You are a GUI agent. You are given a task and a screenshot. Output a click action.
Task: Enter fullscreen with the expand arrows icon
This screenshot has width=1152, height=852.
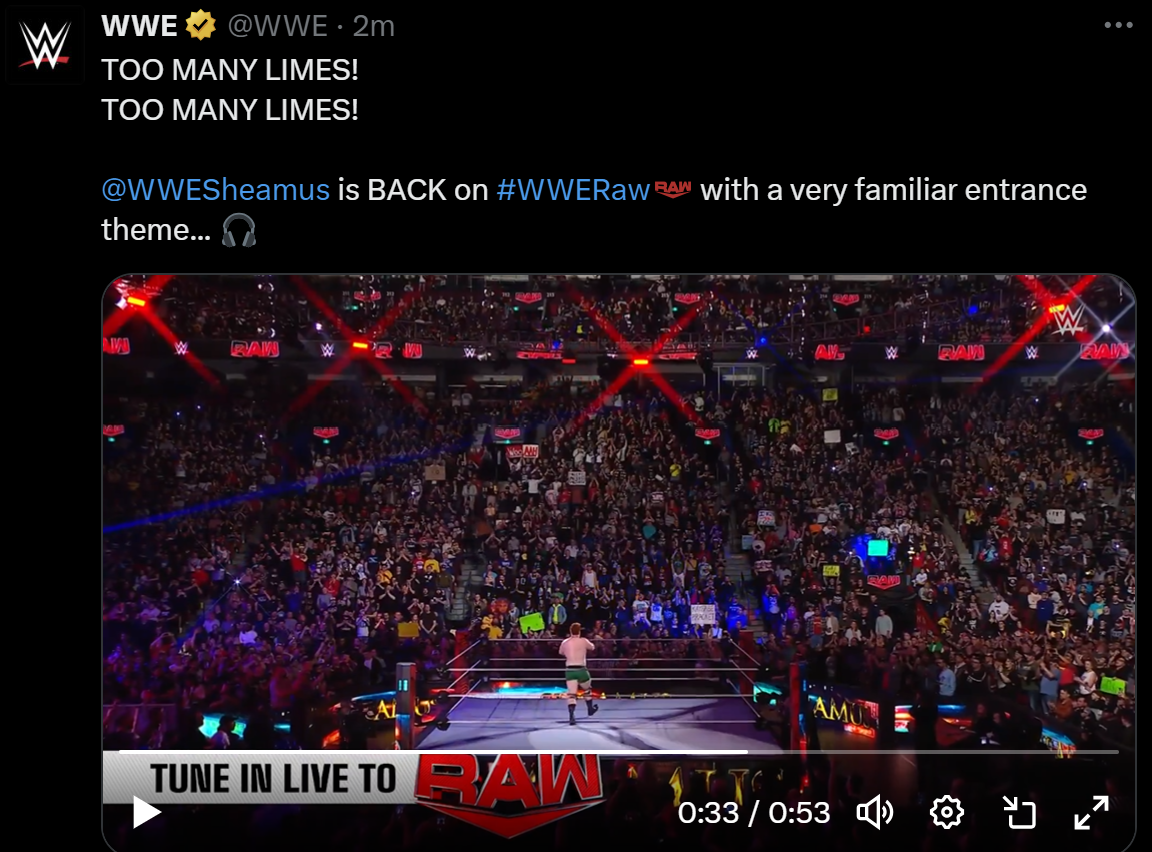[x=1091, y=812]
